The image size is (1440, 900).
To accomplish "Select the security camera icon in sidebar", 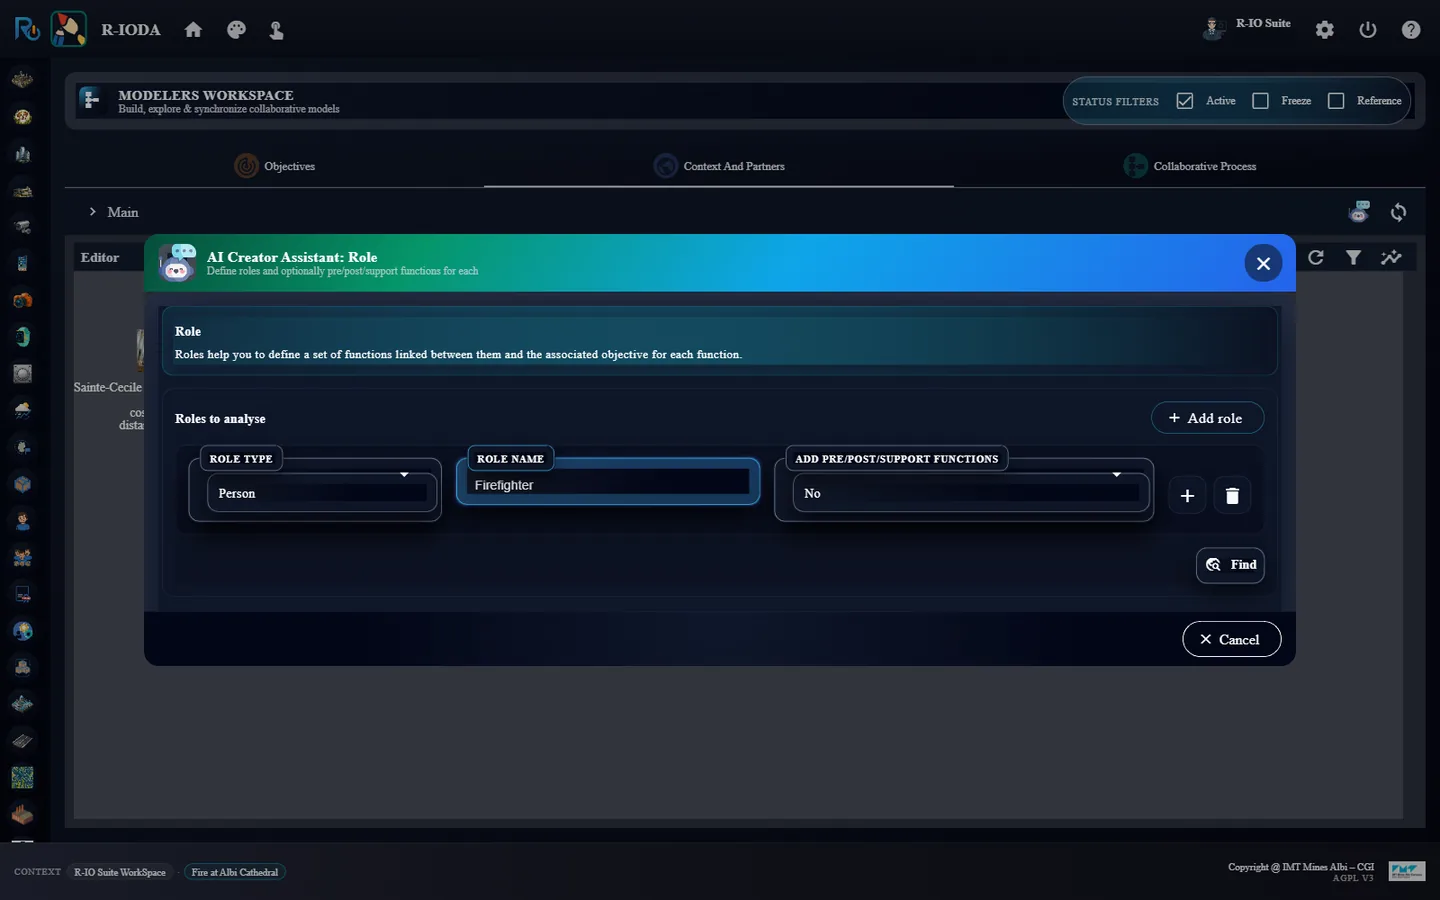I will (22, 227).
